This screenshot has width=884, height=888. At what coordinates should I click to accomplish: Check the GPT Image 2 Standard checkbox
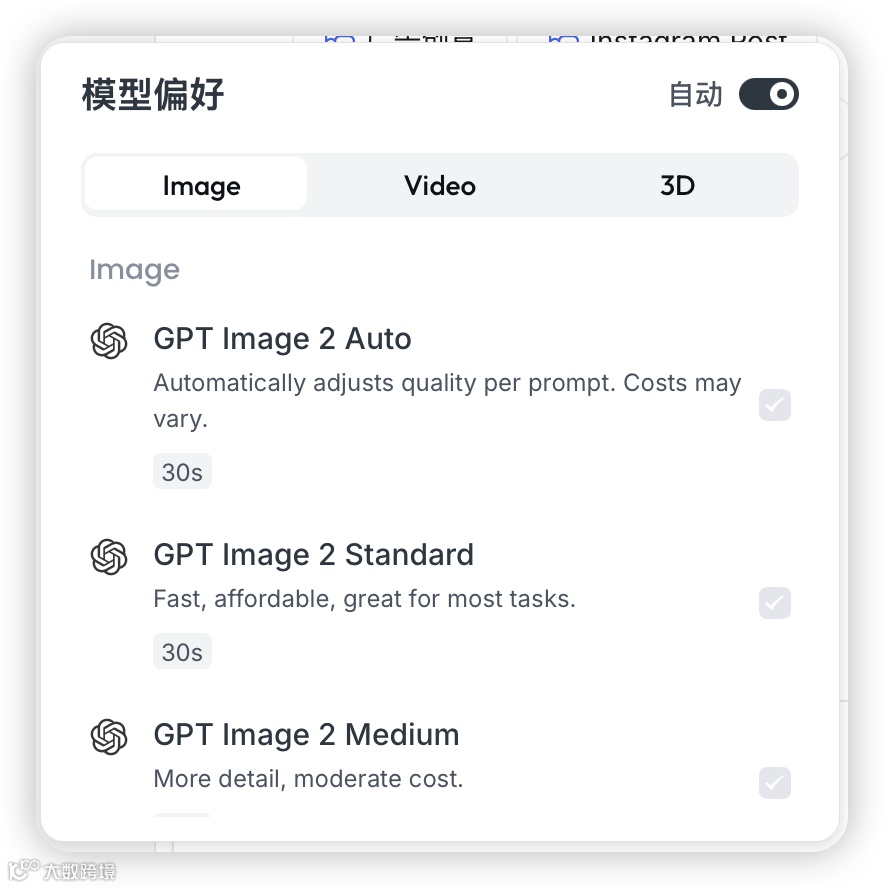tap(774, 603)
